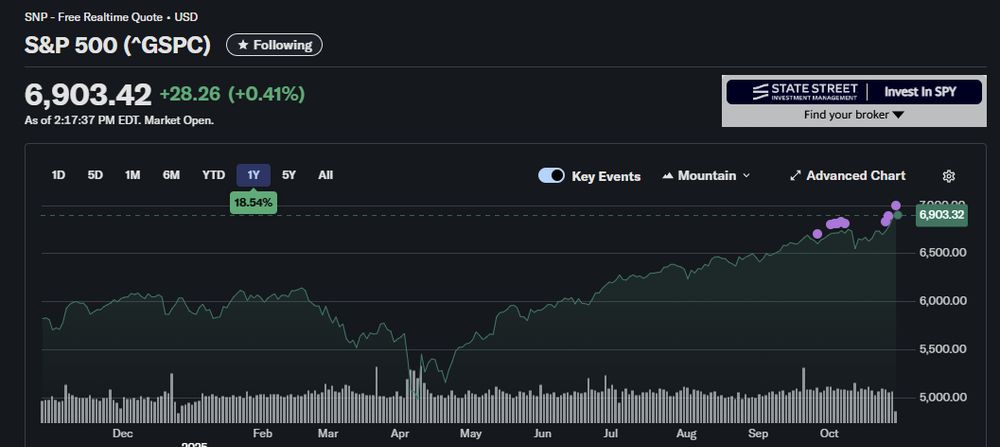Open the Advanced Chart view

pyautogui.click(x=847, y=176)
